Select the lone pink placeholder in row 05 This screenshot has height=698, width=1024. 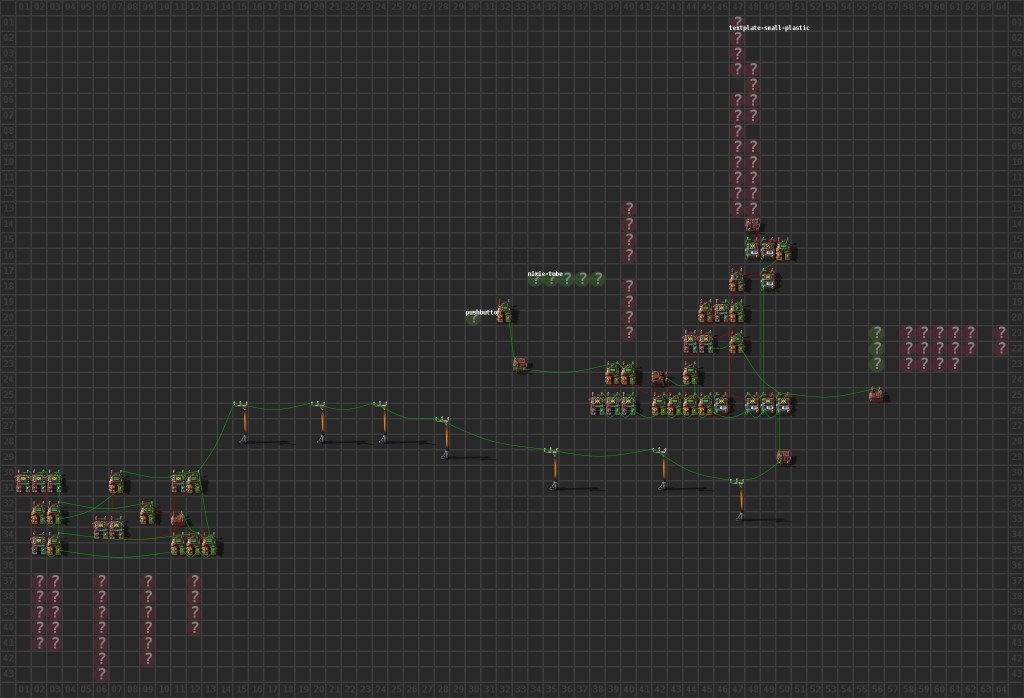click(753, 85)
